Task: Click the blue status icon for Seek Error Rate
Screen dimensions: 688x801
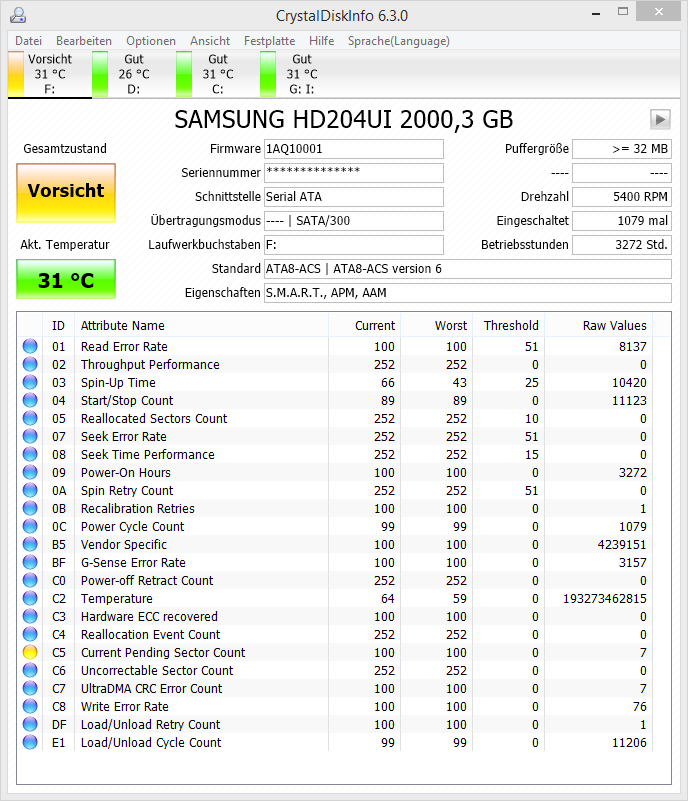Action: click(30, 436)
